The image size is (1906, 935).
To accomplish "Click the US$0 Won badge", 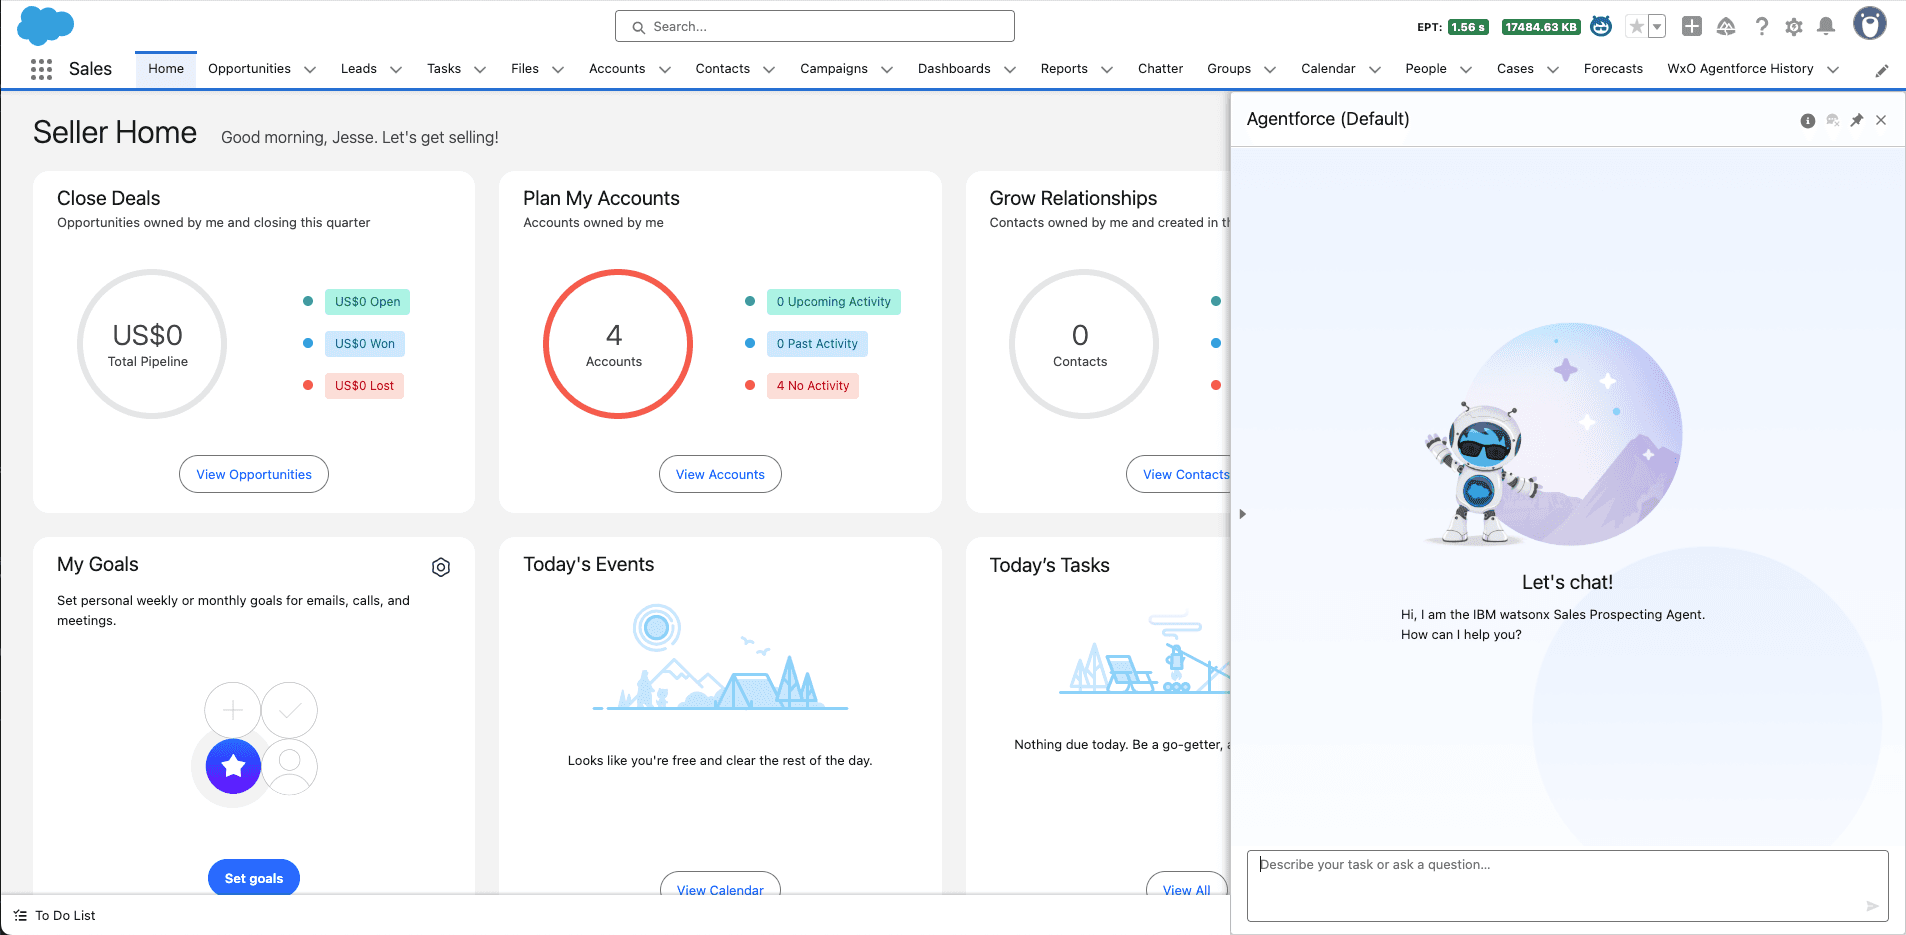I will [365, 344].
